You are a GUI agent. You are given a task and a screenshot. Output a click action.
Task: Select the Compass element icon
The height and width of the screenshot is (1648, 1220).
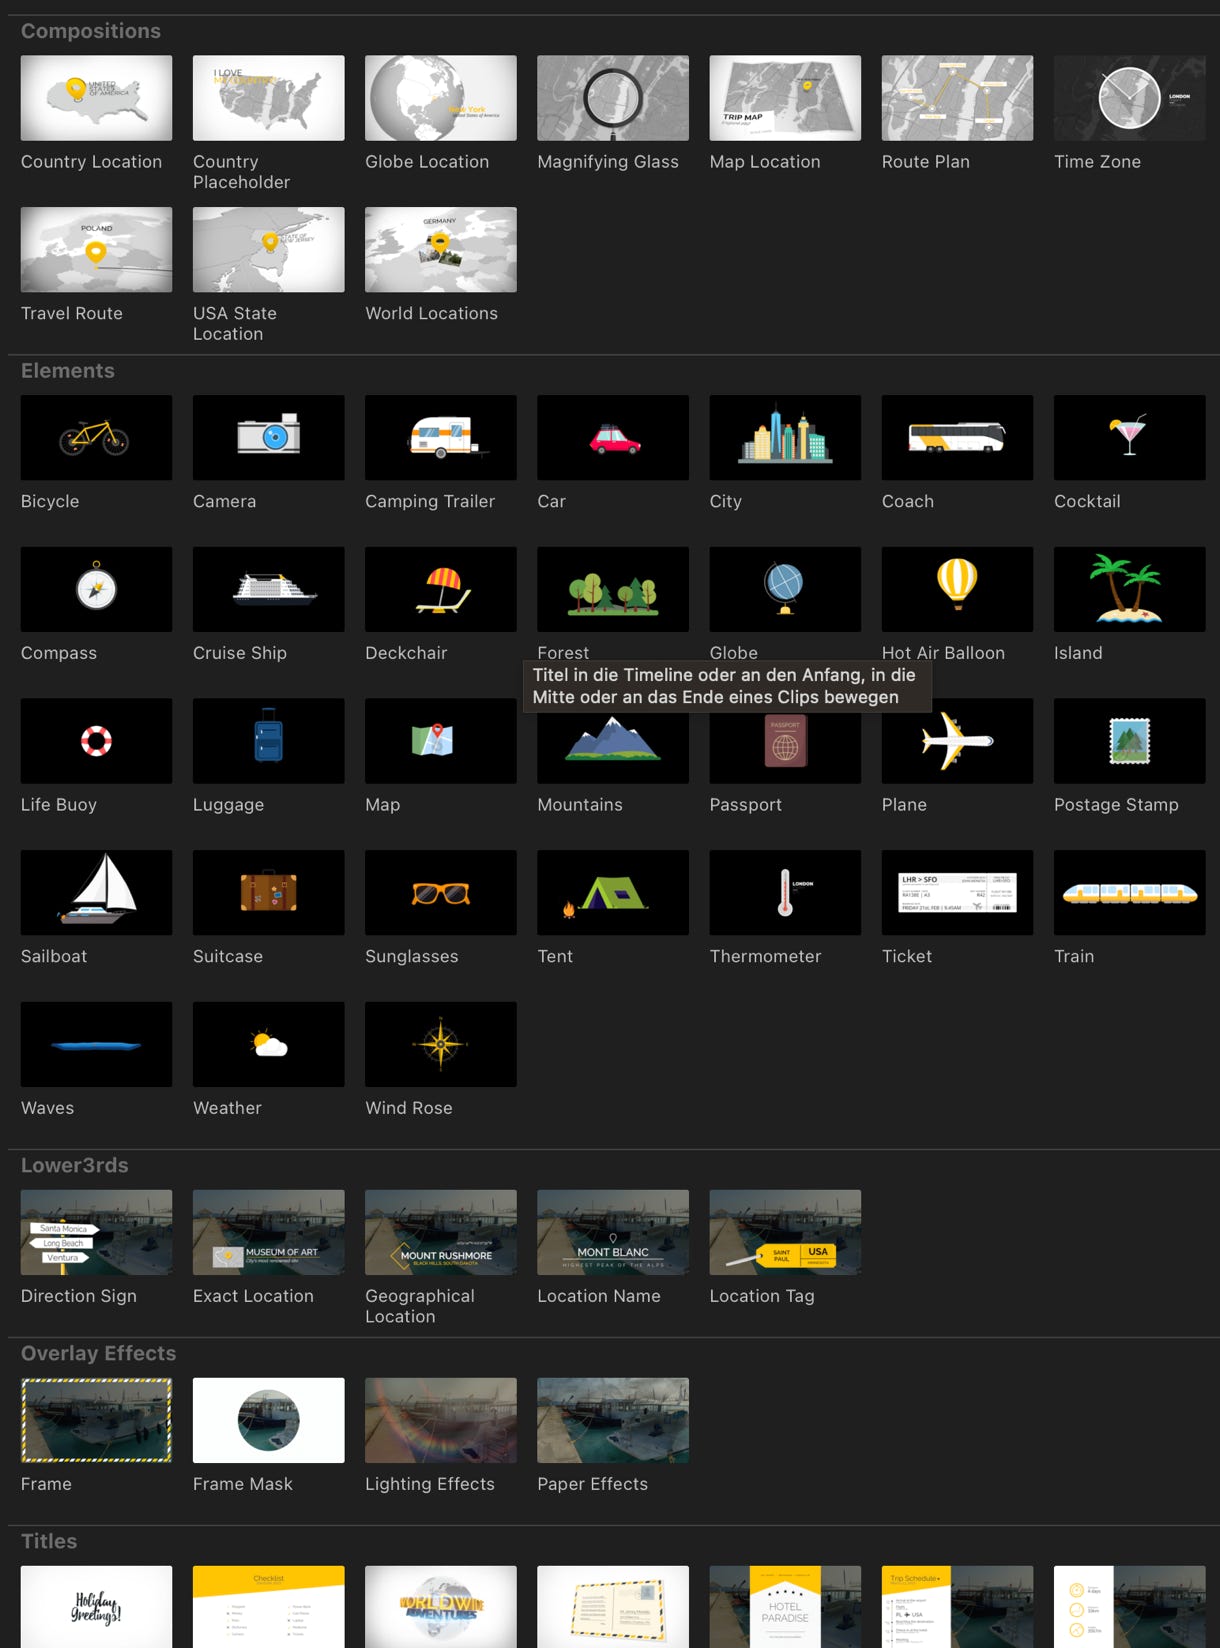pyautogui.click(x=96, y=589)
